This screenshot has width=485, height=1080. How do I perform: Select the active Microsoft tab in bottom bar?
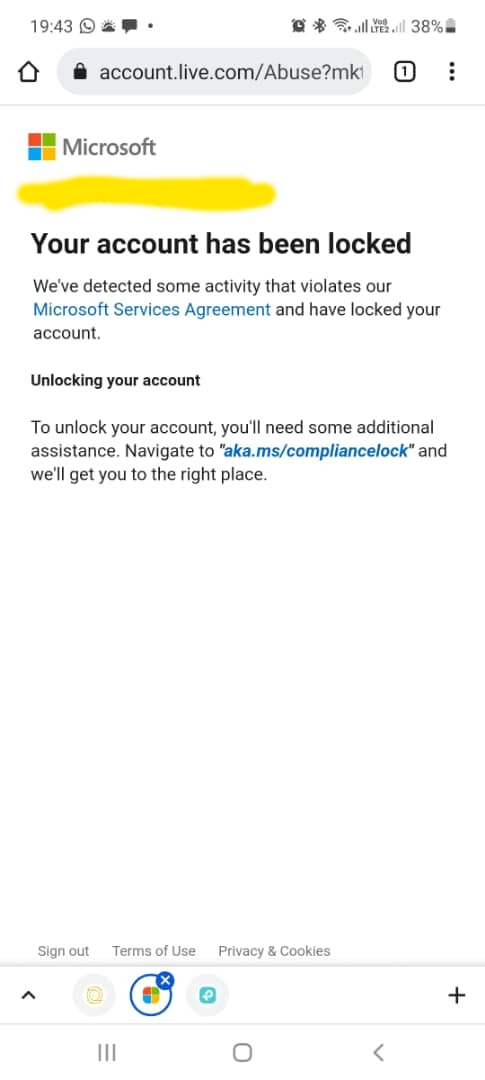tap(150, 996)
